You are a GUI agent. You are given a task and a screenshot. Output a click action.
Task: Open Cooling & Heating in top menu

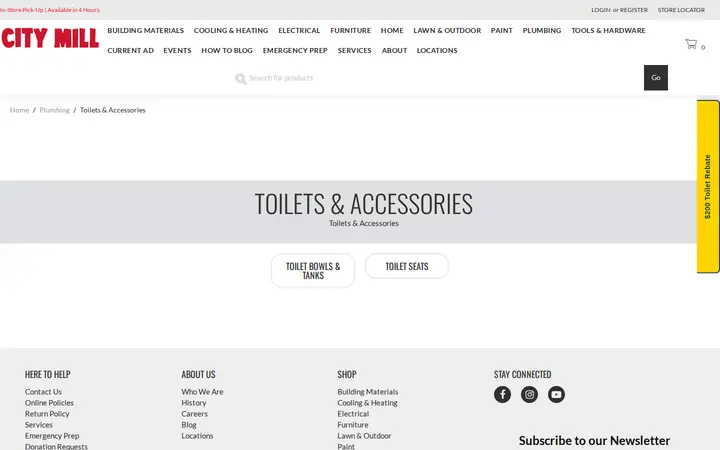coord(231,30)
